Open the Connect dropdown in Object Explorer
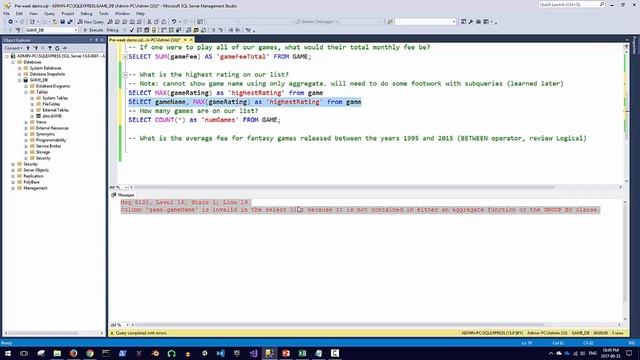The image size is (640, 360). coord(13,48)
